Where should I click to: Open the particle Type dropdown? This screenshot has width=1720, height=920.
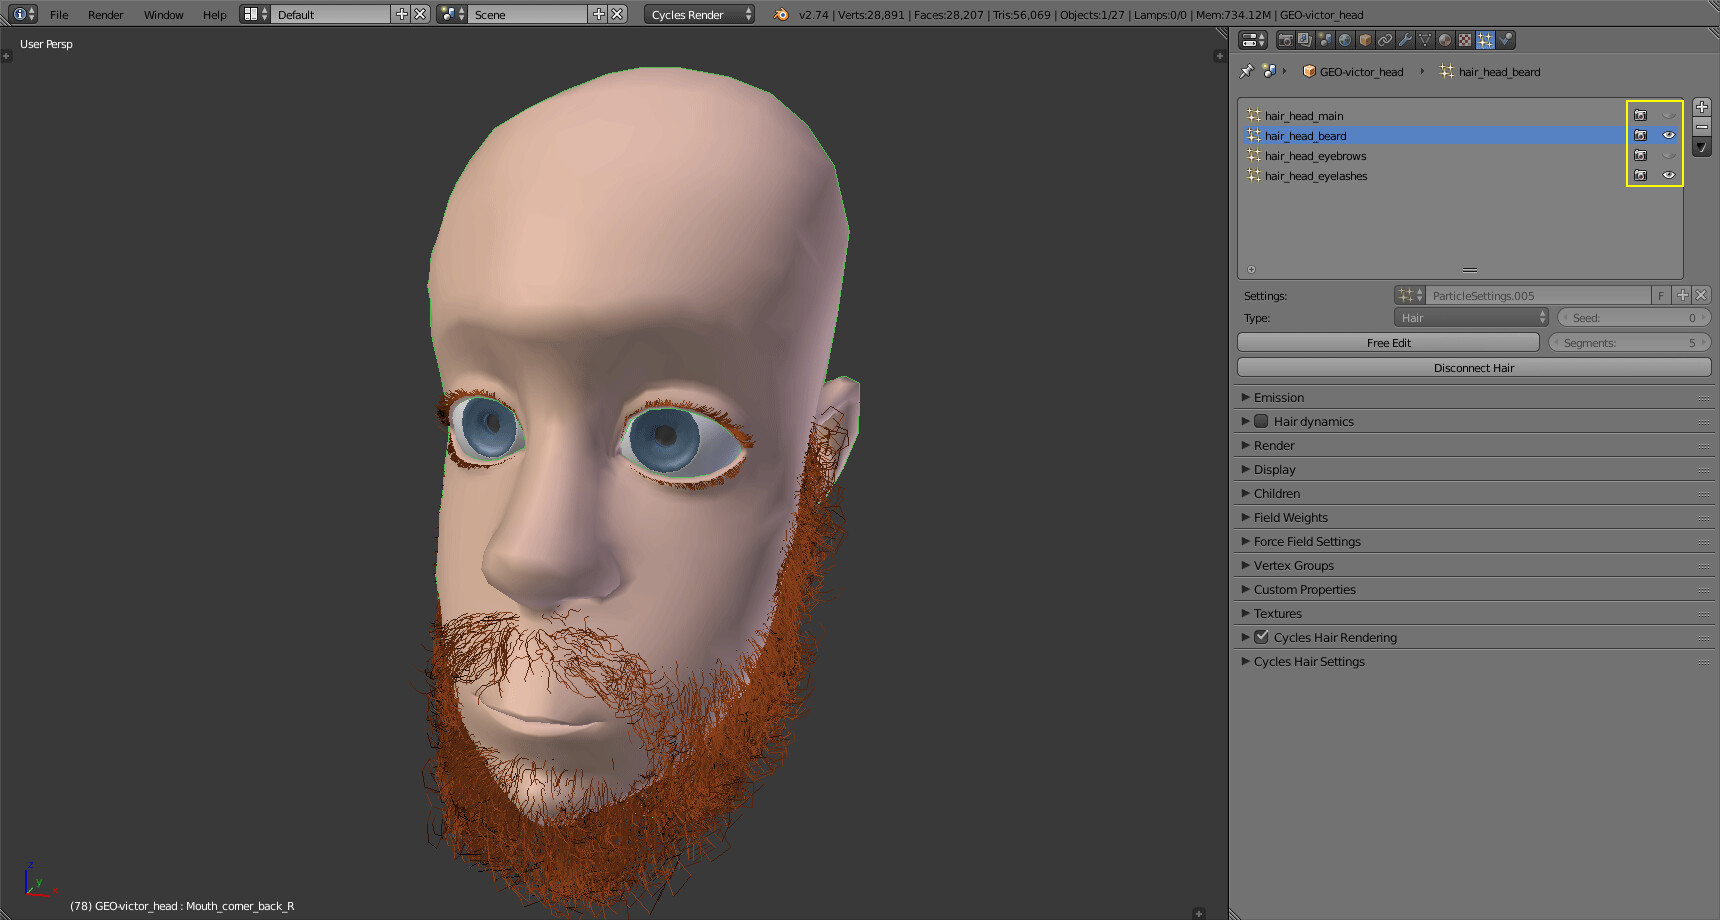click(1471, 317)
